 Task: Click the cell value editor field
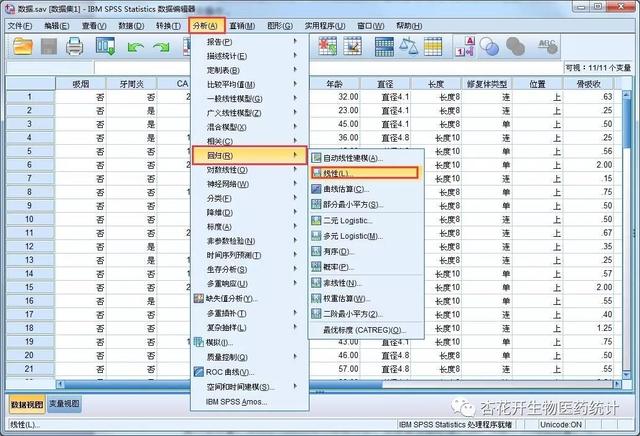coord(329,67)
